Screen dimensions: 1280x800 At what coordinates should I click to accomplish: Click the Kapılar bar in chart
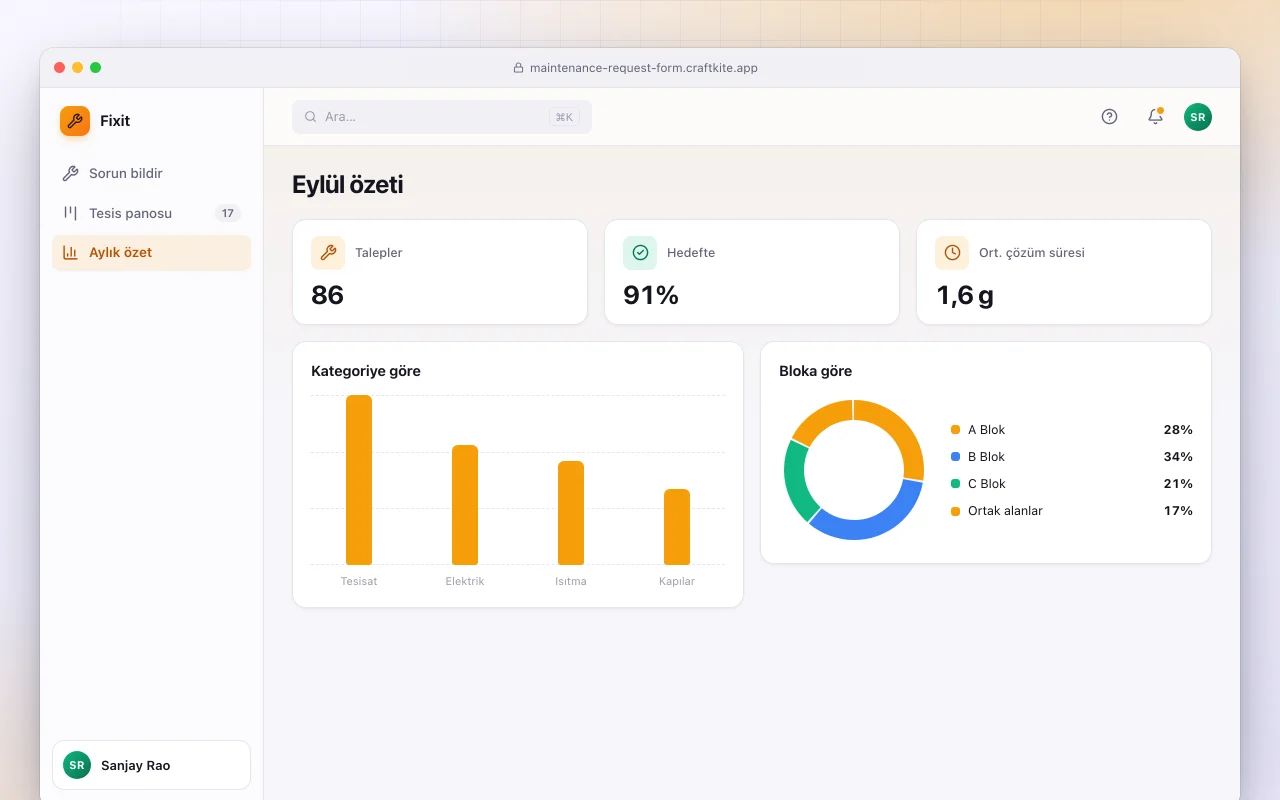(677, 527)
